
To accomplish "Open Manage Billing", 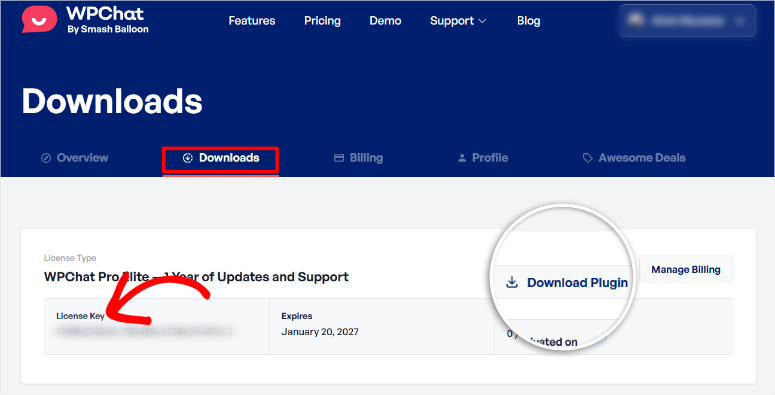I will click(686, 269).
